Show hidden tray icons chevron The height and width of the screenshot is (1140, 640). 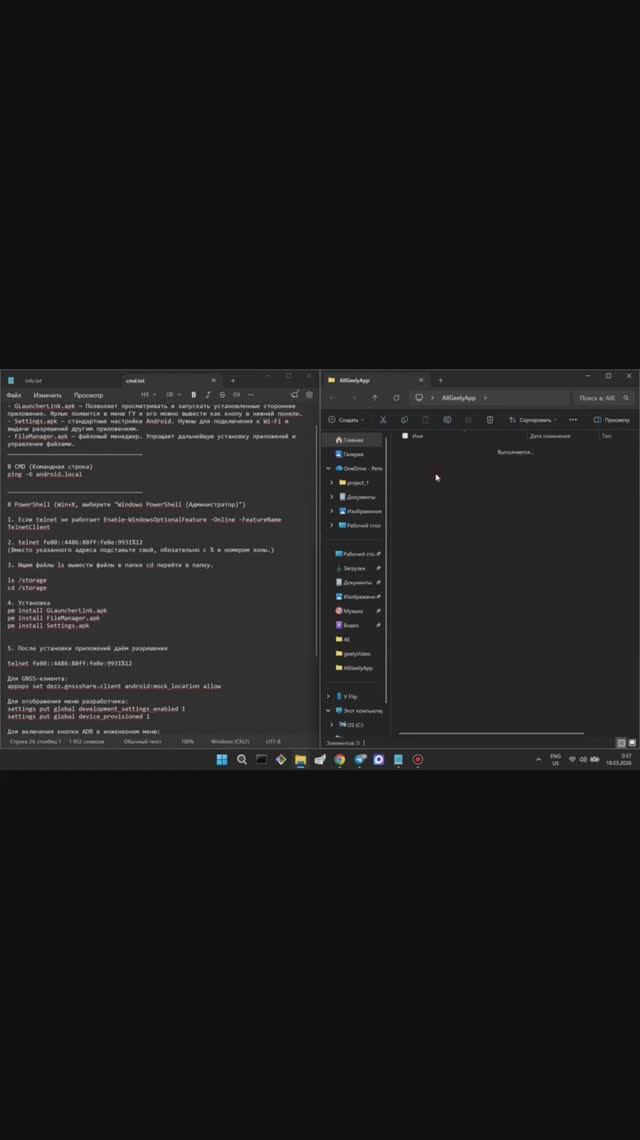538,760
